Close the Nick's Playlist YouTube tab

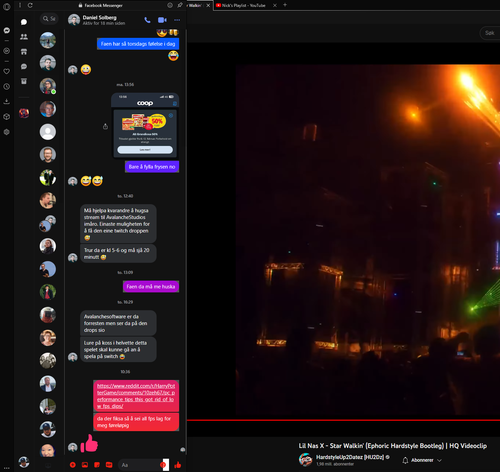coord(275,5)
